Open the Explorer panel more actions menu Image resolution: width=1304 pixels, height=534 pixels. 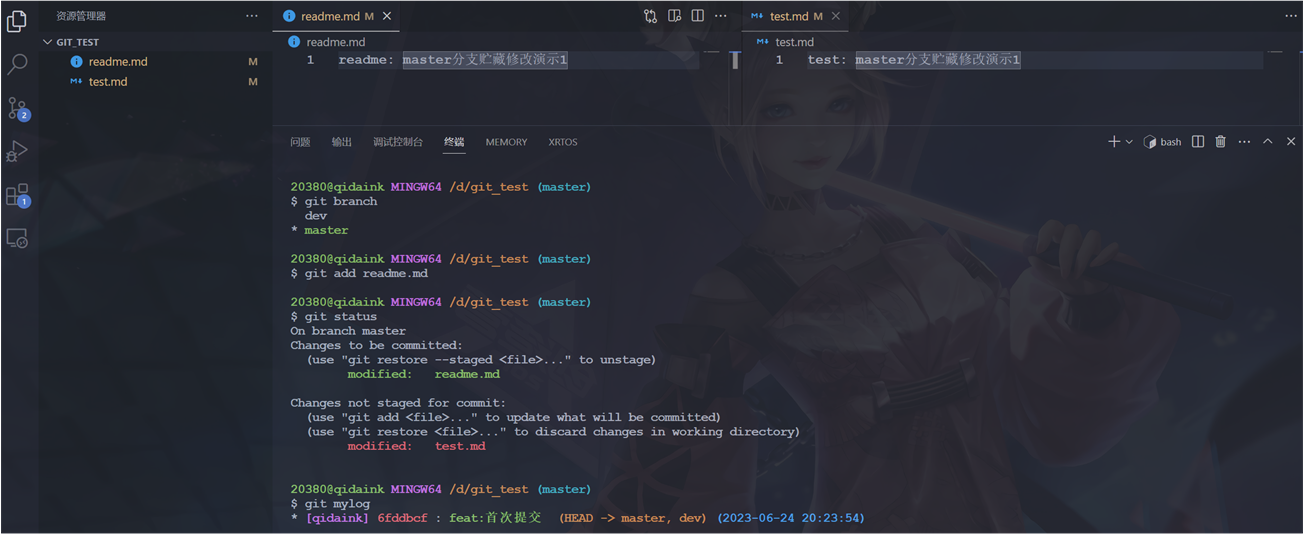click(x=251, y=16)
